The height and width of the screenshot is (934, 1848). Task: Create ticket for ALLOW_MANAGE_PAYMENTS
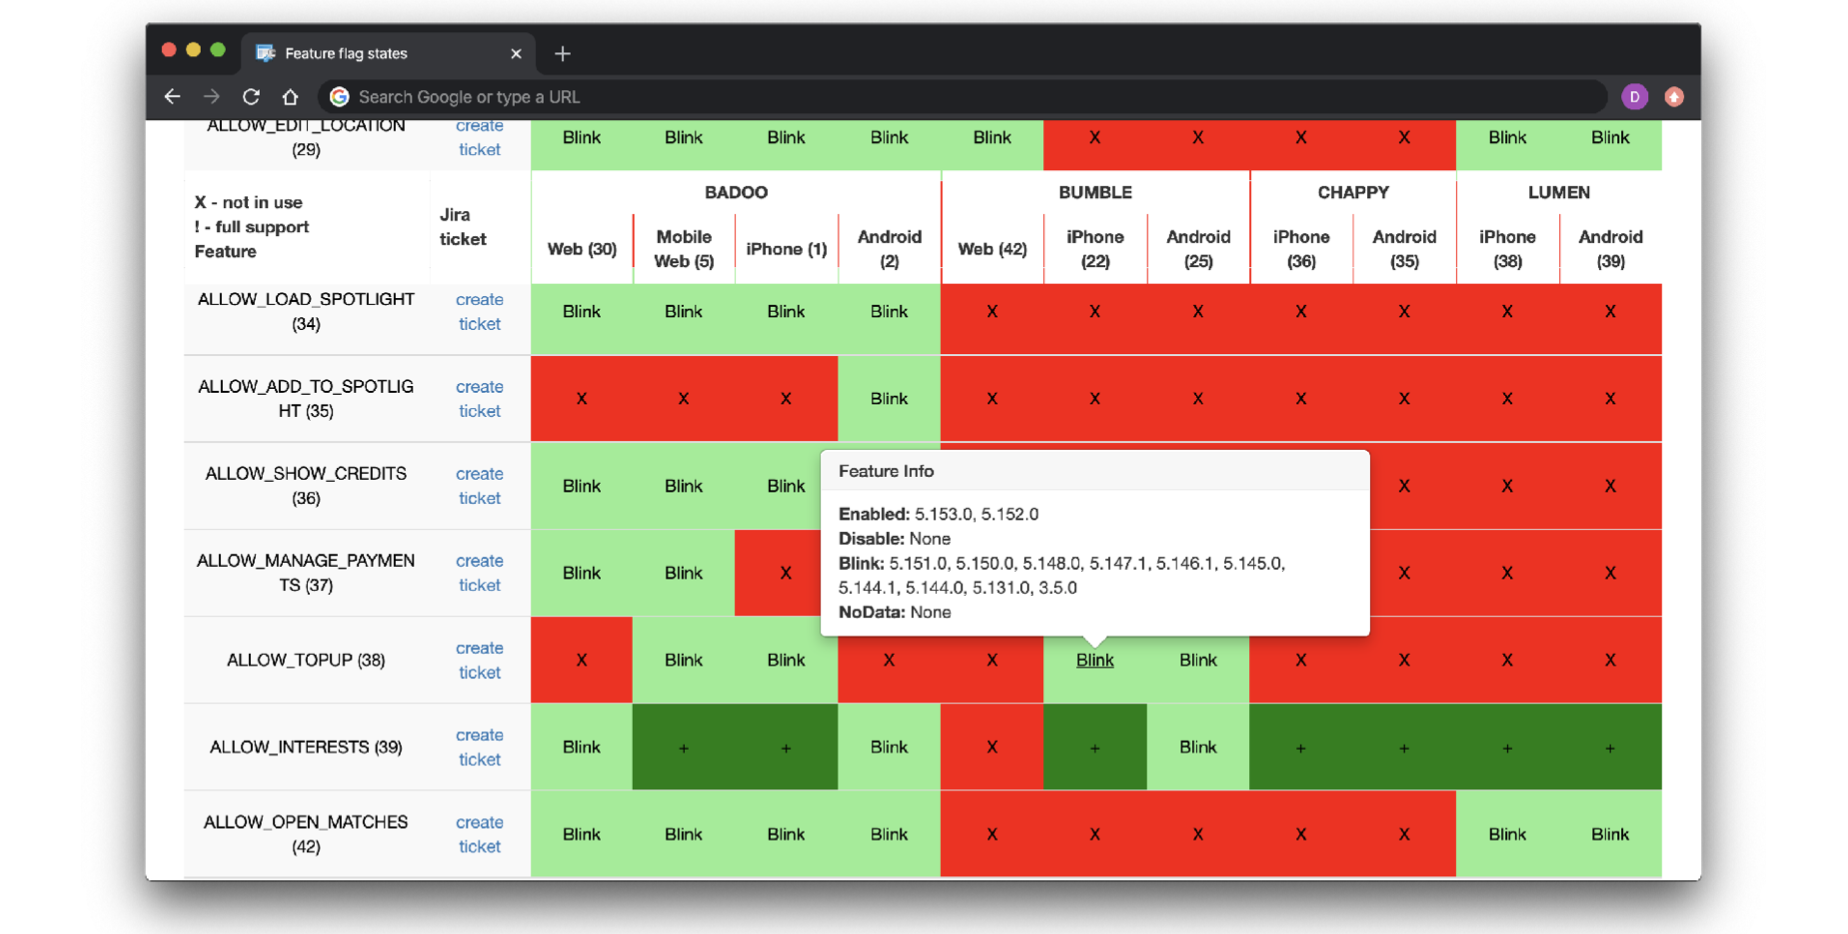[479, 572]
